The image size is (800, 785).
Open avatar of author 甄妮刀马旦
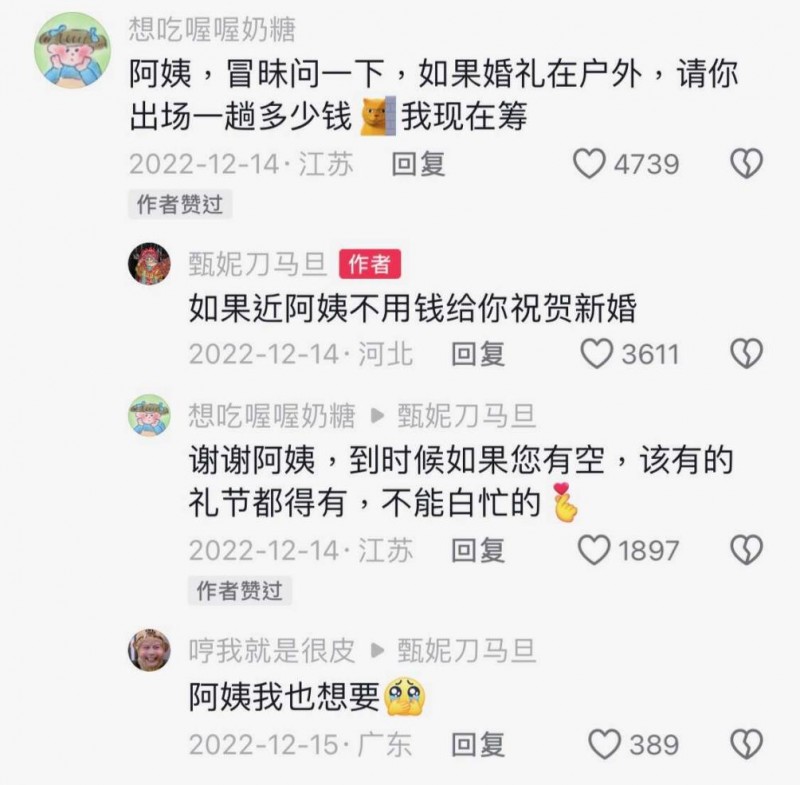(x=149, y=263)
